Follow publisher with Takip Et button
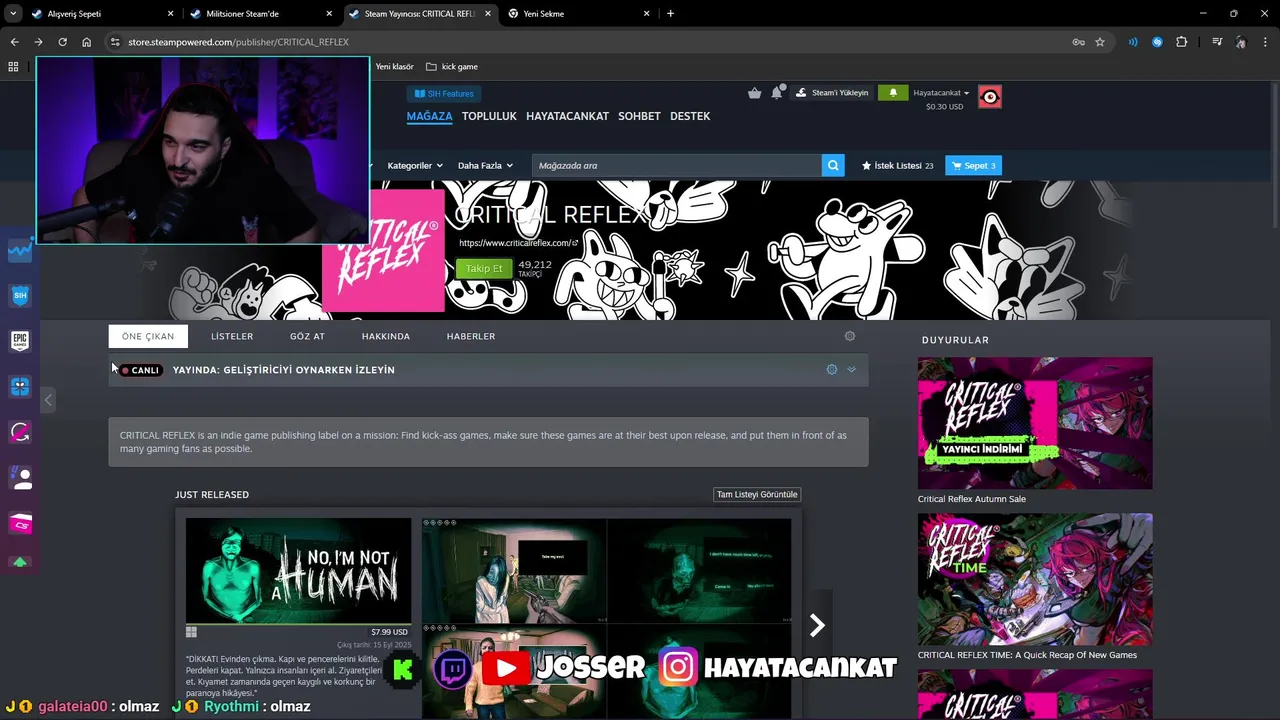Image resolution: width=1280 pixels, height=720 pixels. 484,268
